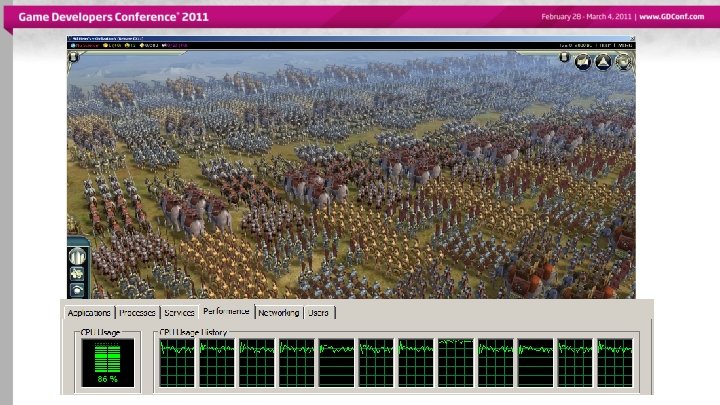Click the round pyramid icon in game's top-right
The height and width of the screenshot is (405, 720).
point(603,62)
